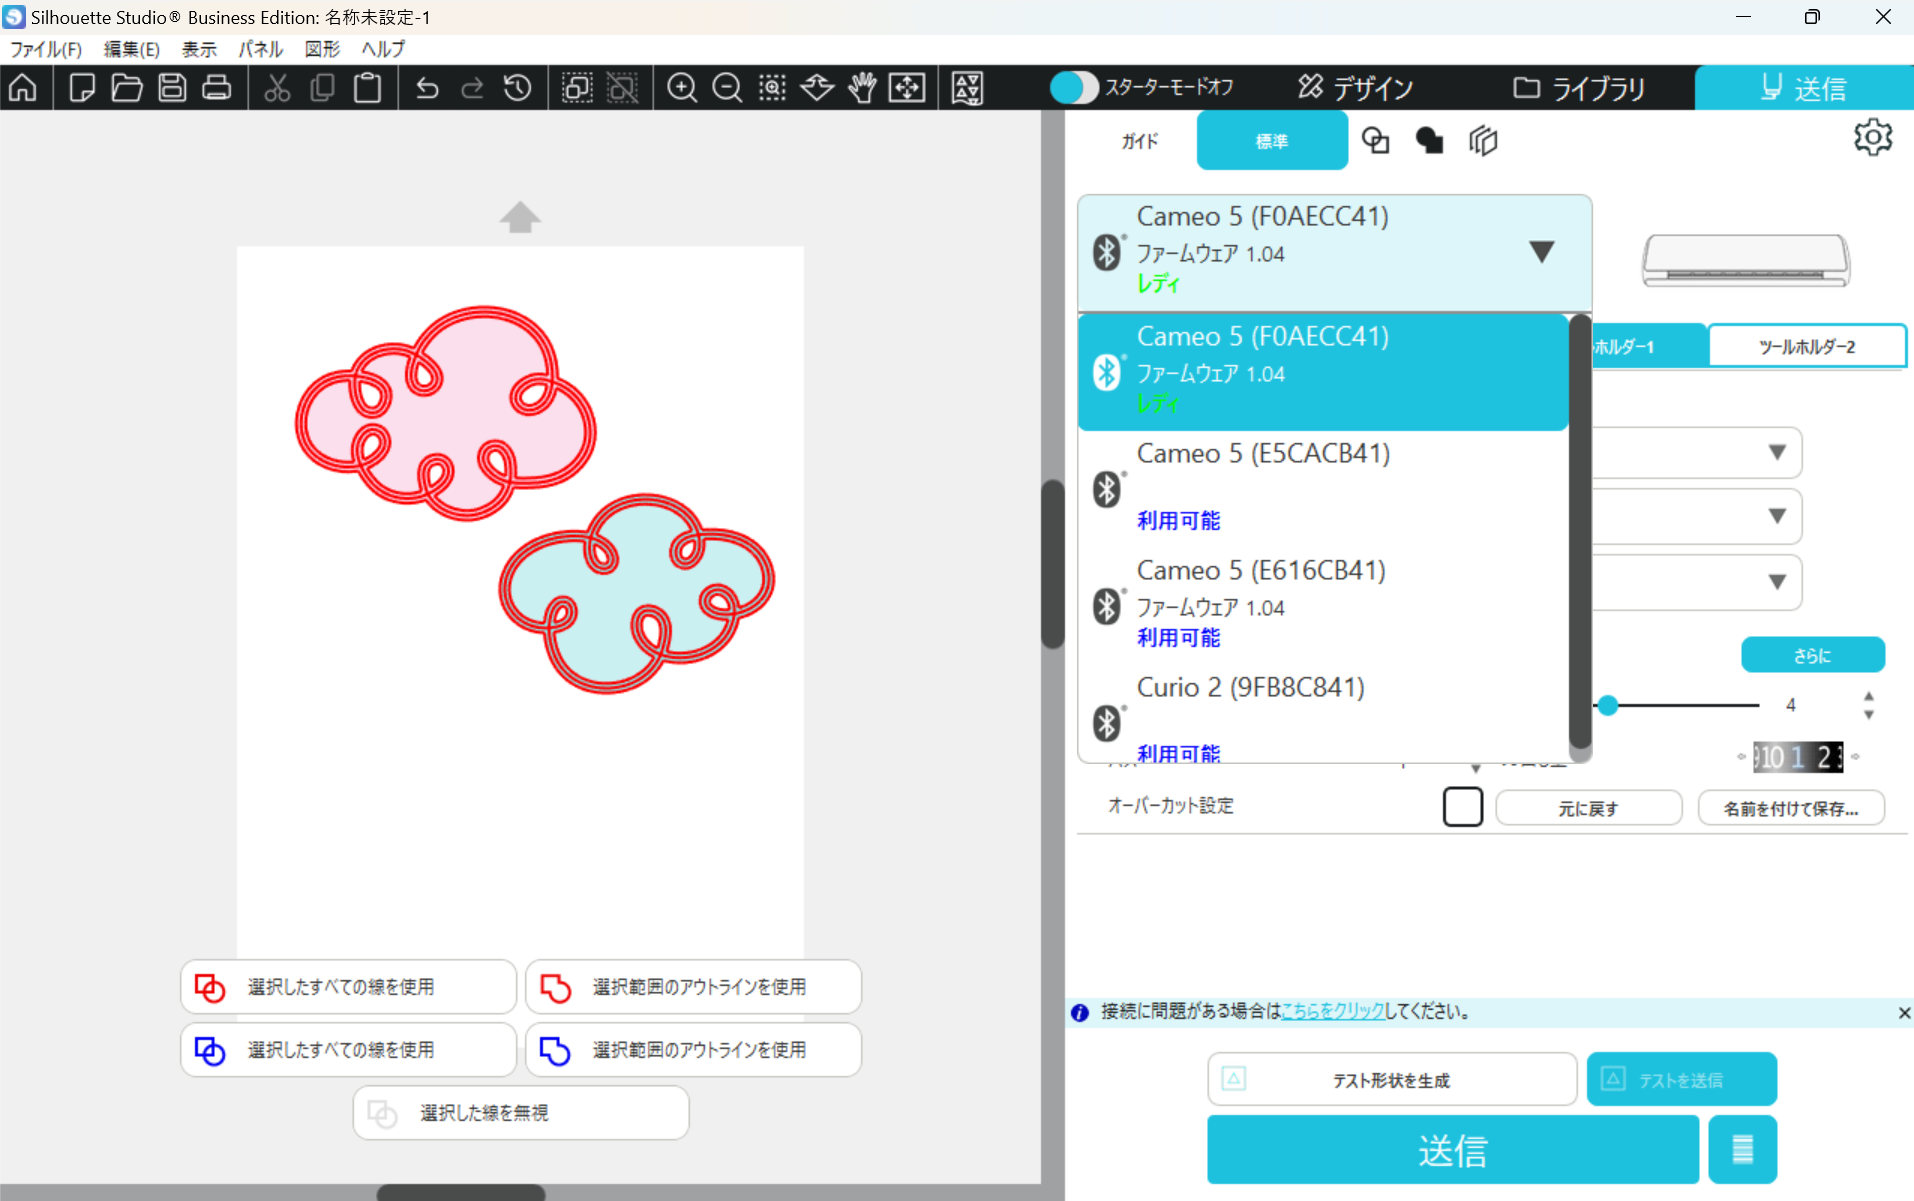
Task: Click the さらに button
Action: click(x=1812, y=655)
